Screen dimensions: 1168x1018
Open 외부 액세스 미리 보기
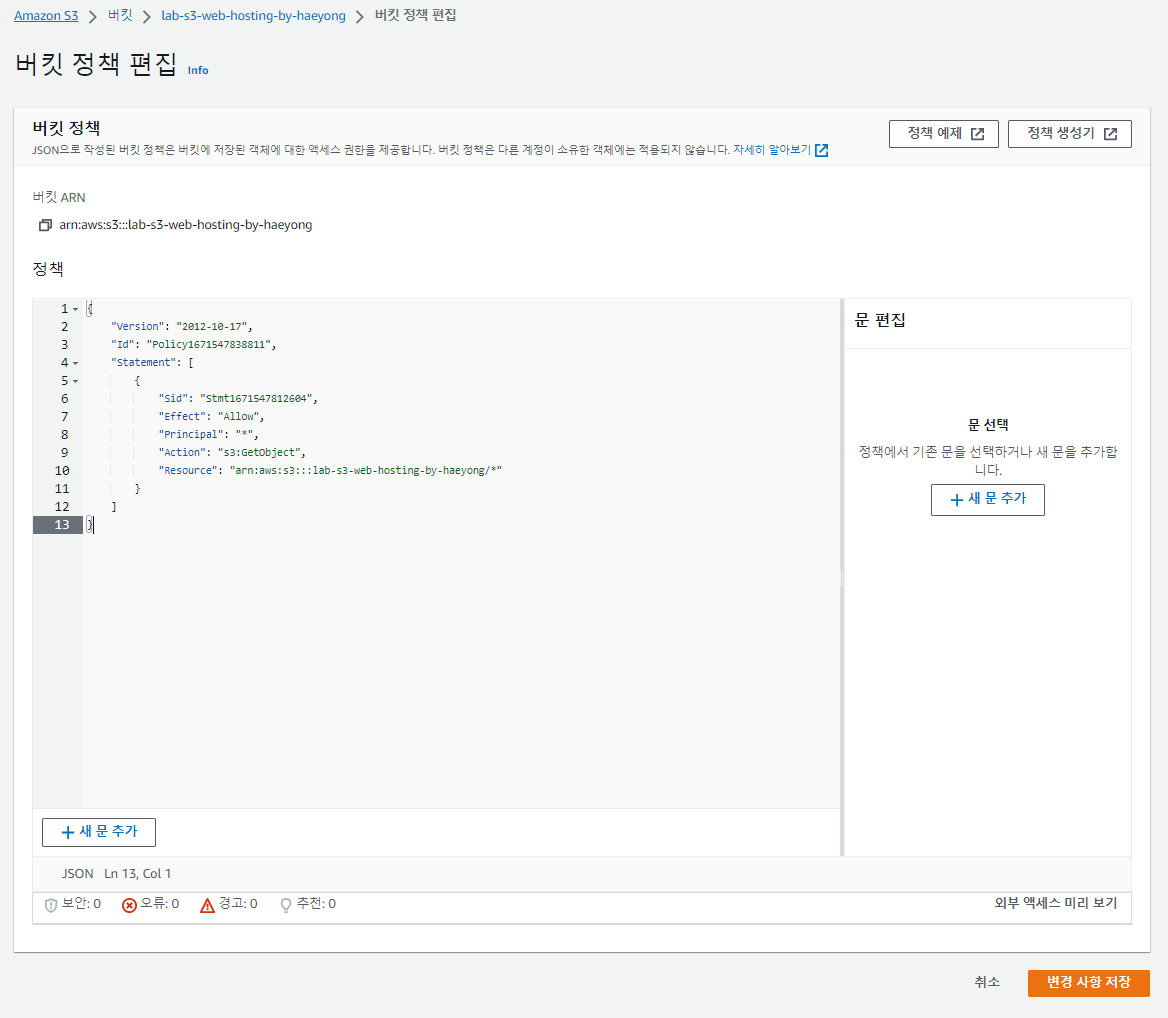pyautogui.click(x=1055, y=904)
